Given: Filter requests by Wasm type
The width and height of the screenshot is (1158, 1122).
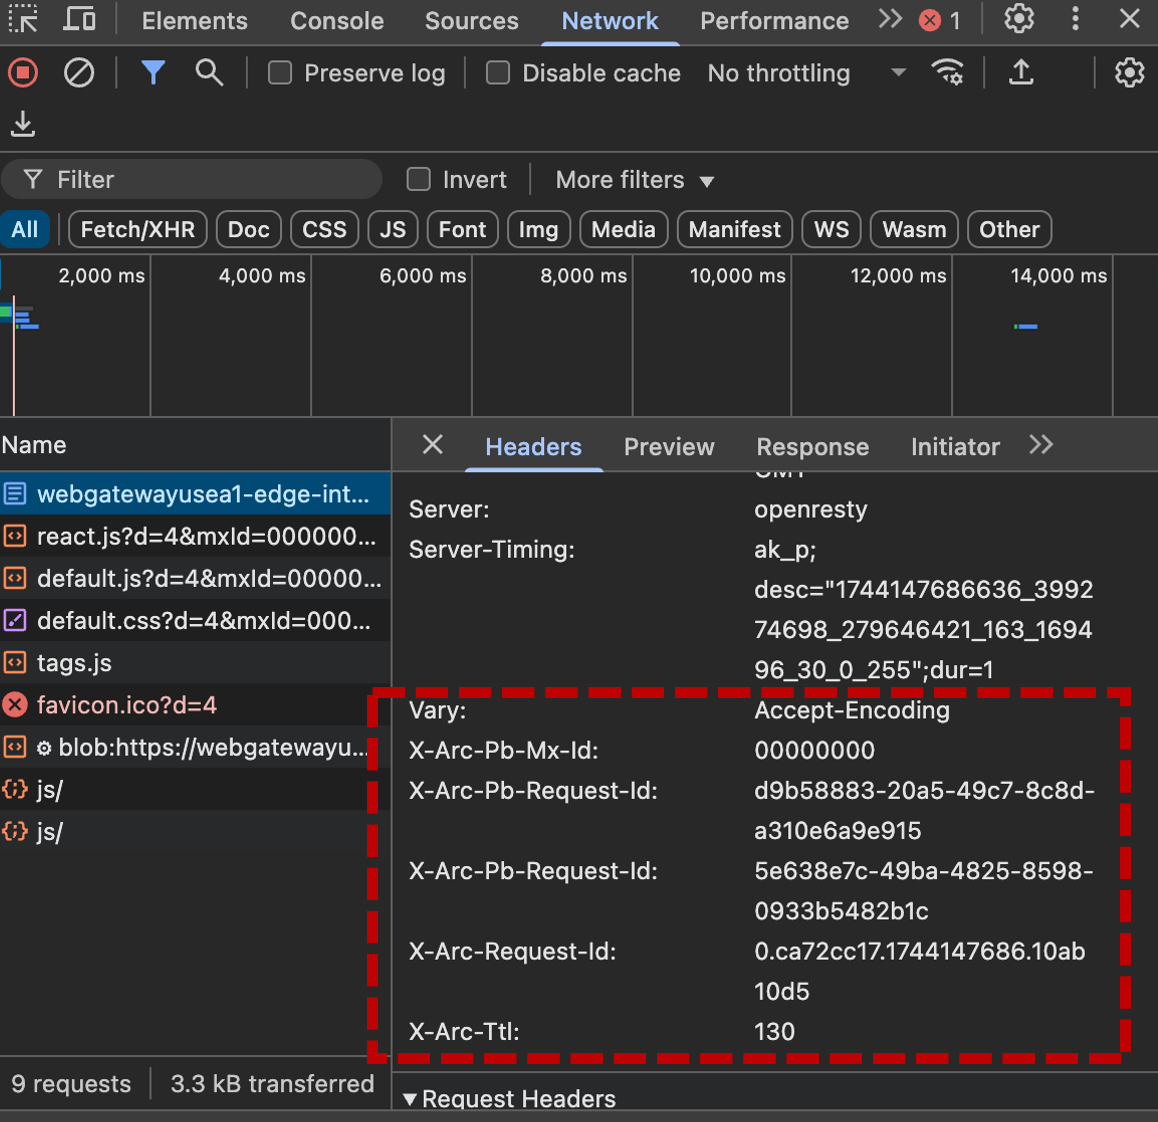Looking at the screenshot, I should [914, 229].
